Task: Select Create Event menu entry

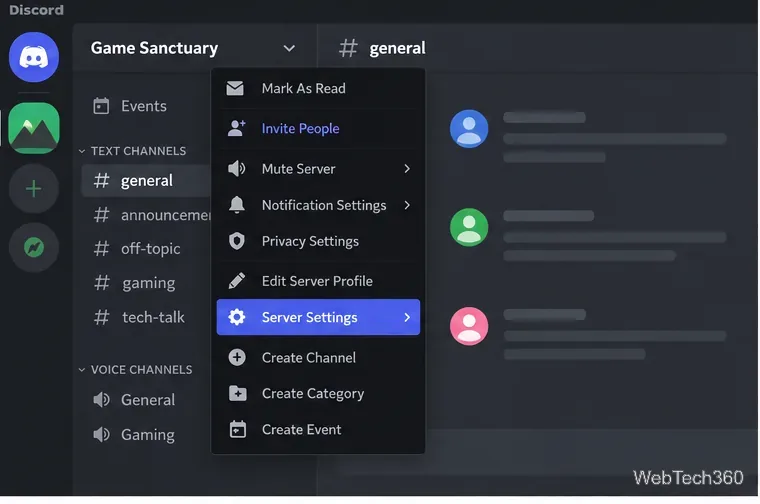Action: click(x=318, y=429)
